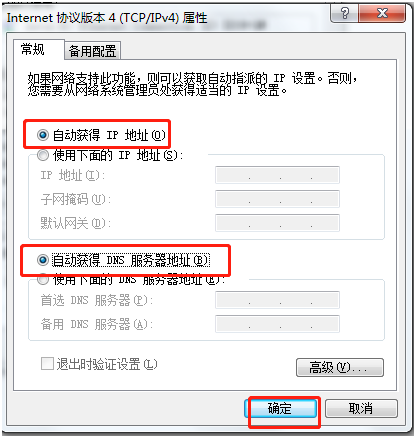Open 高级 advanced settings

[340, 368]
